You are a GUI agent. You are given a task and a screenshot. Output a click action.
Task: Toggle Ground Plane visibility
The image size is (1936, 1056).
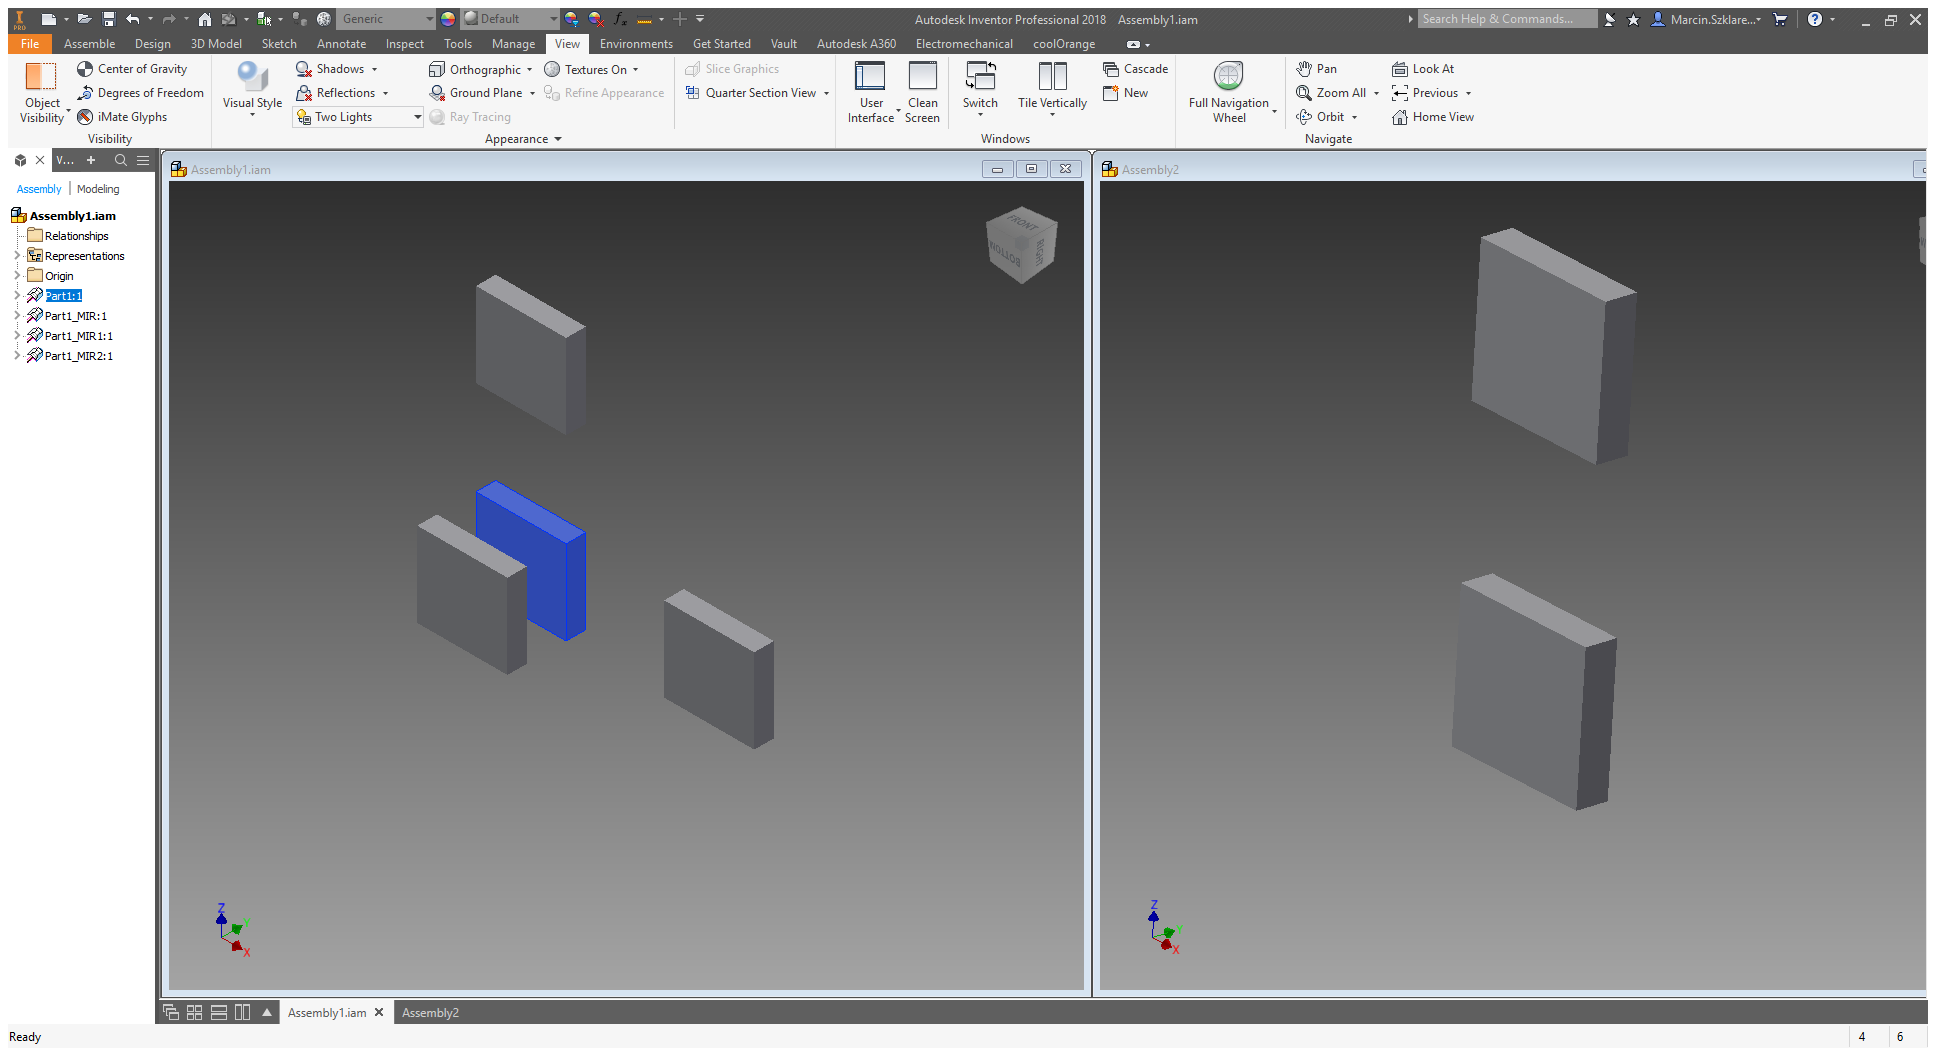(x=480, y=92)
